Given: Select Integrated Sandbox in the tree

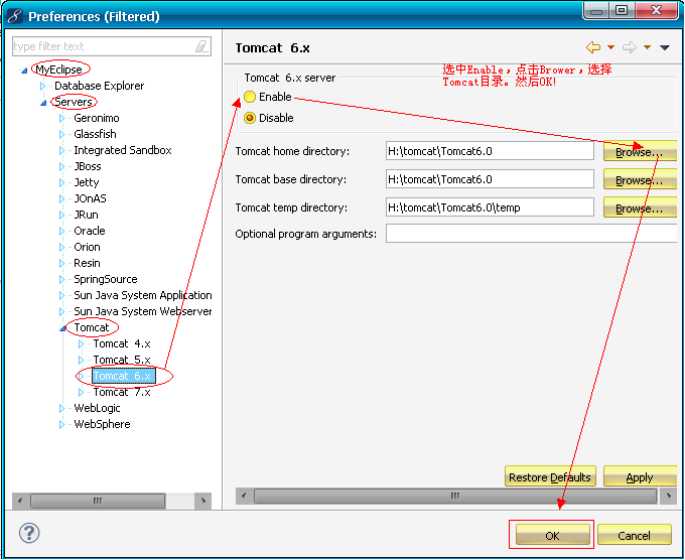Looking at the screenshot, I should (122, 150).
